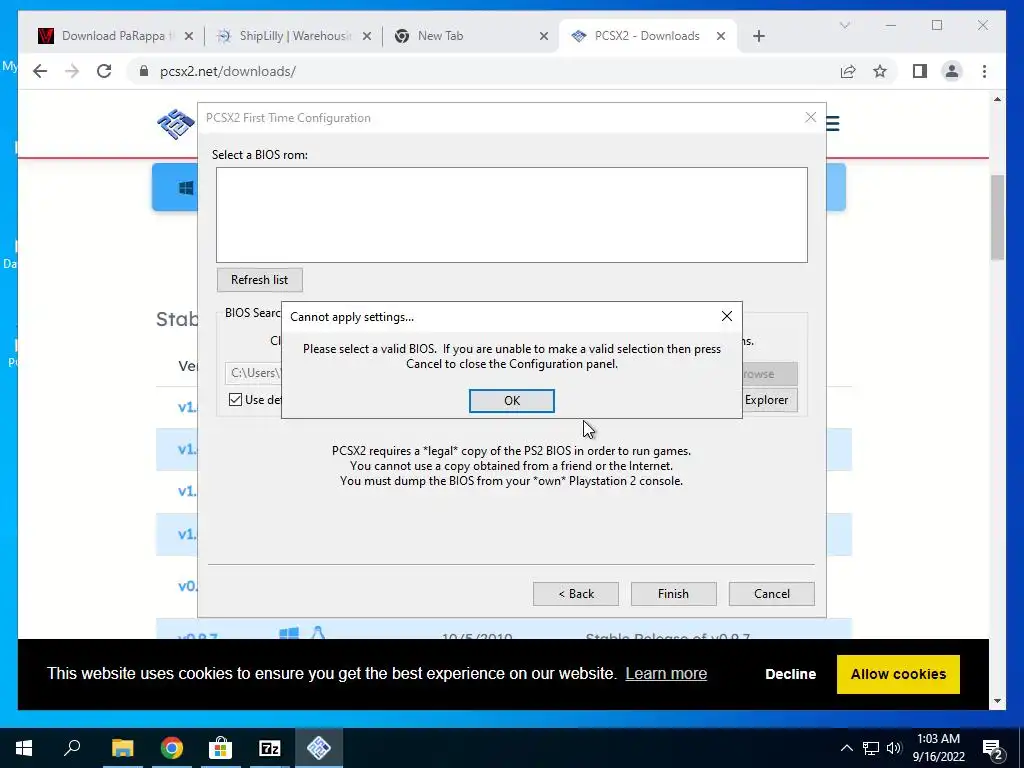Screen dimensions: 1024x768
Task: Toggle Chrome's side panel icon
Action: (920, 71)
